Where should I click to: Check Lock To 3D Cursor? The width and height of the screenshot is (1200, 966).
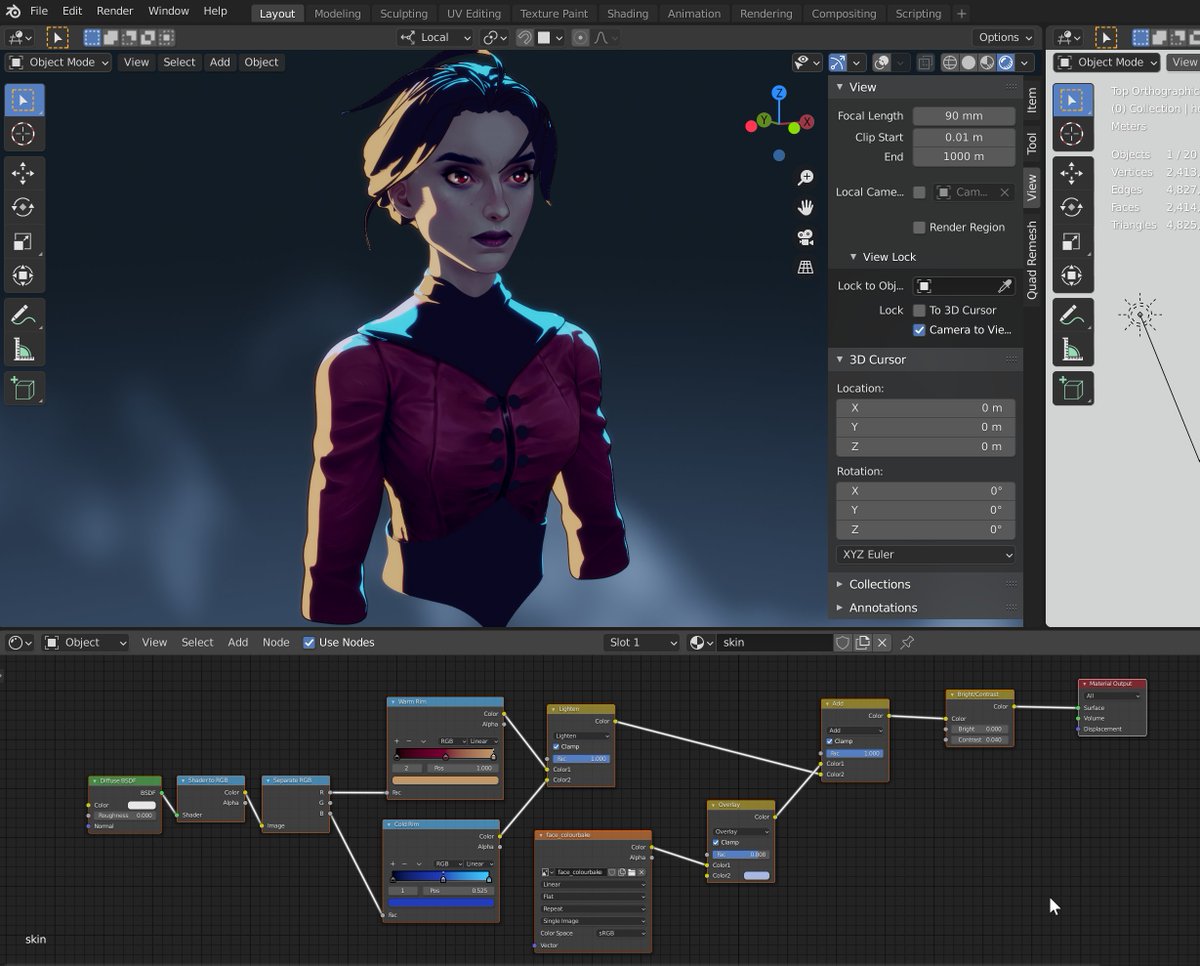point(919,310)
